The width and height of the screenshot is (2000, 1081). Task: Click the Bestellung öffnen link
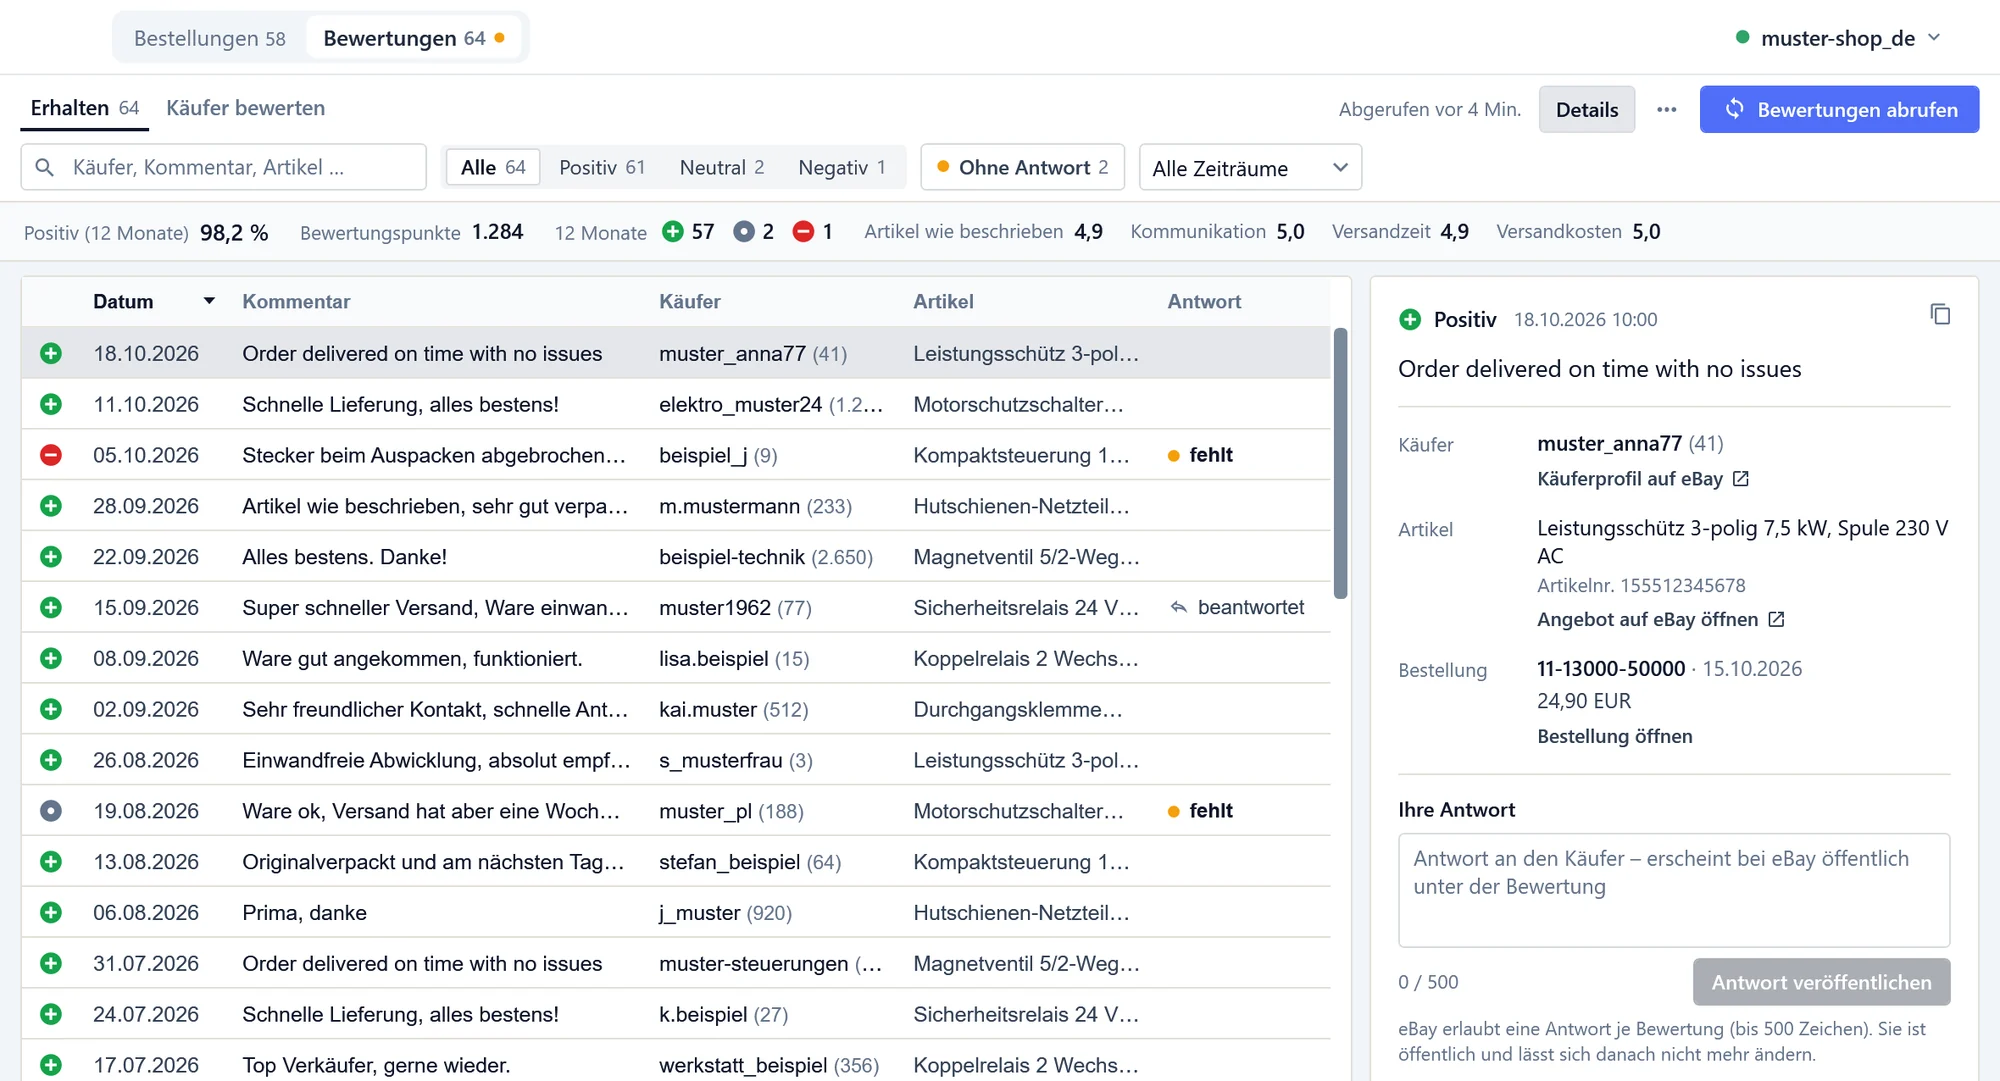1615,737
